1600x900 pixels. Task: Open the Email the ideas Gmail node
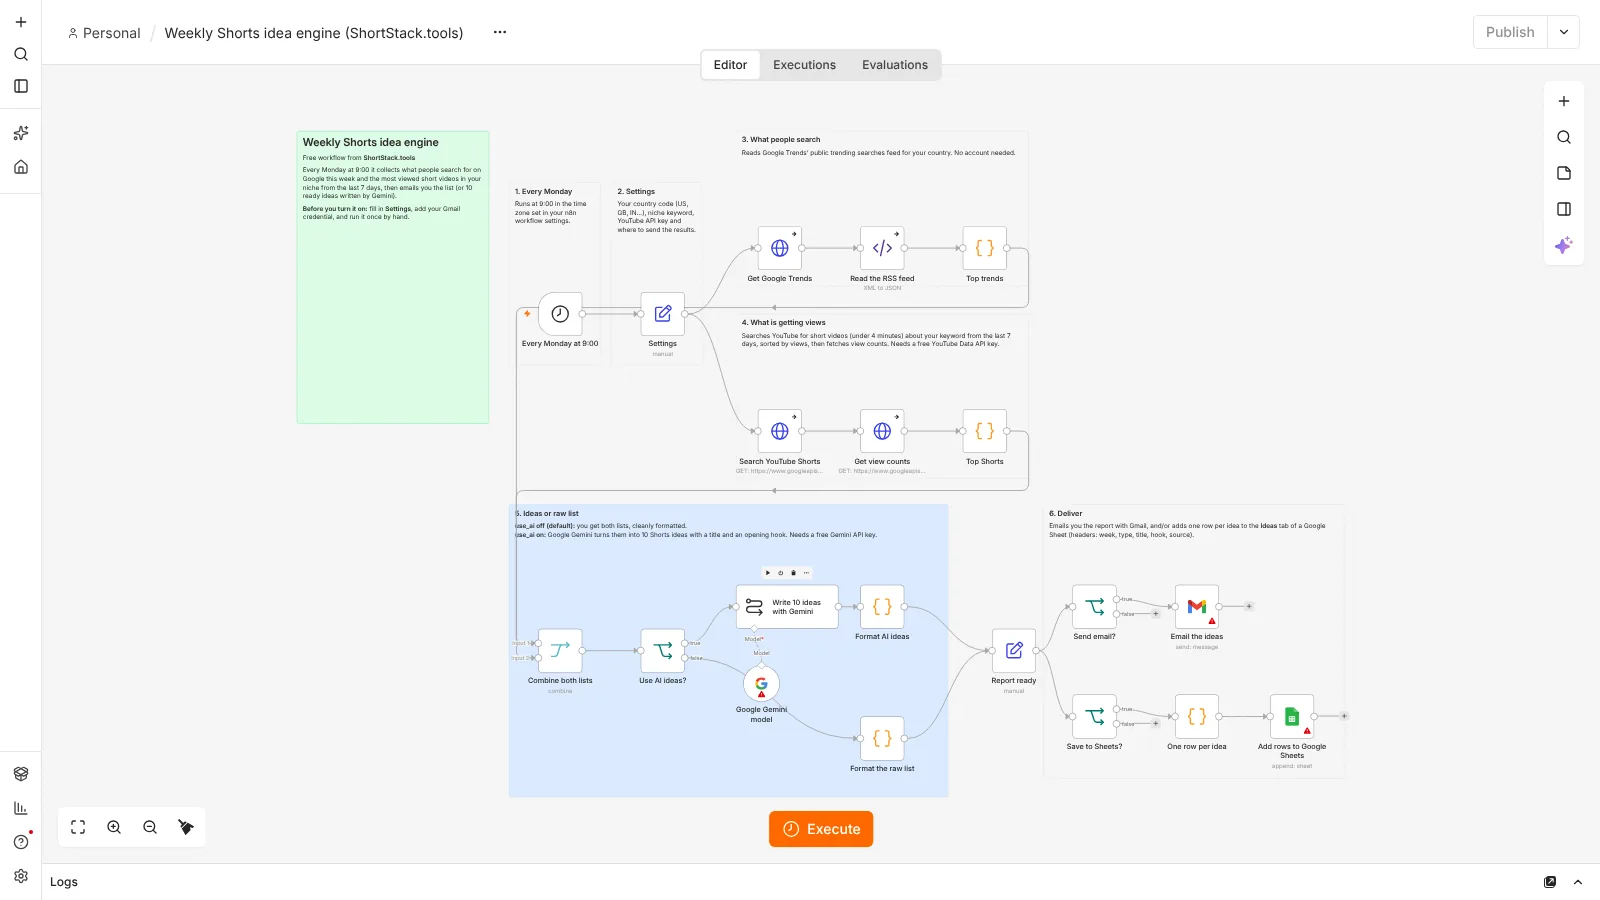point(1197,607)
